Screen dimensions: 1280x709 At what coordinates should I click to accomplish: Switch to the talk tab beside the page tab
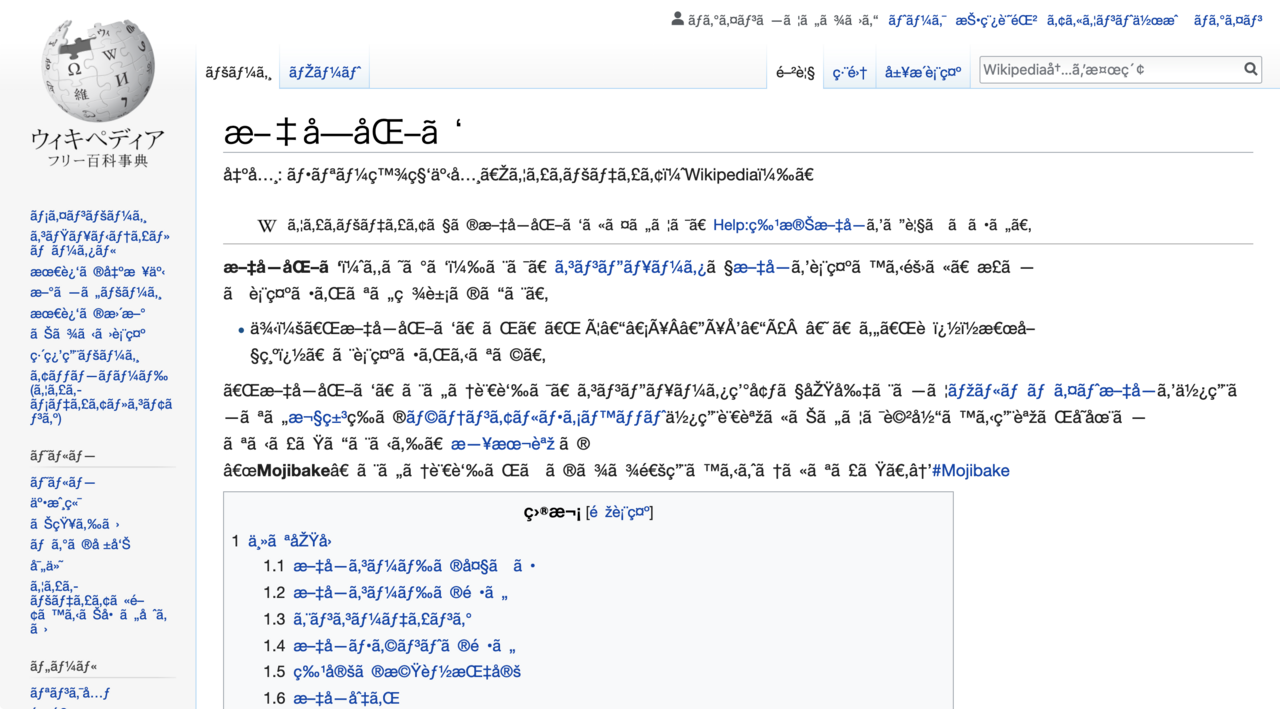323,71
